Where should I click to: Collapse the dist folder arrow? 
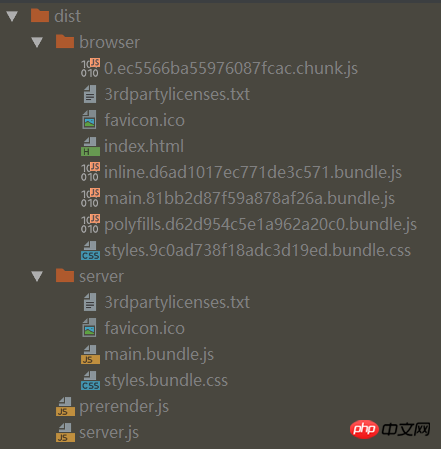(x=12, y=16)
